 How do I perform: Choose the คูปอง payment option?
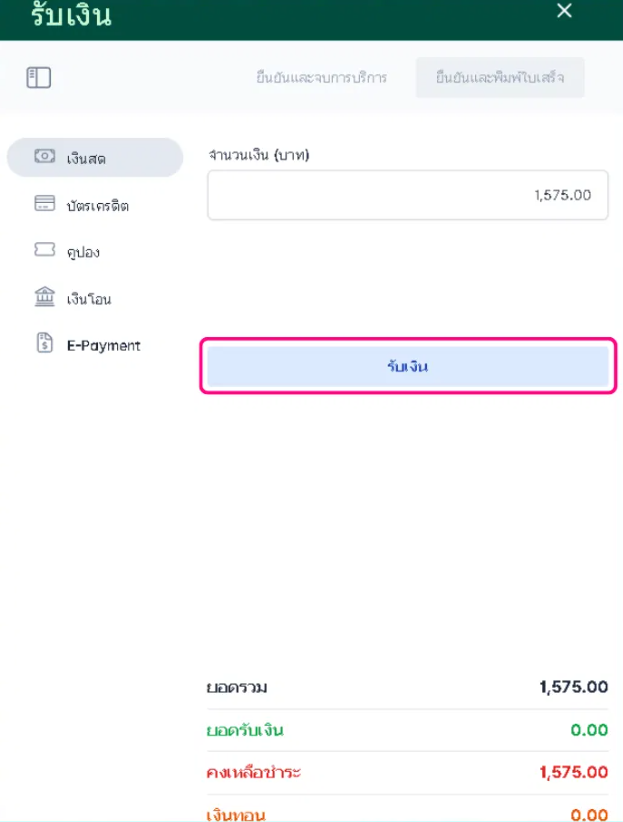(83, 253)
